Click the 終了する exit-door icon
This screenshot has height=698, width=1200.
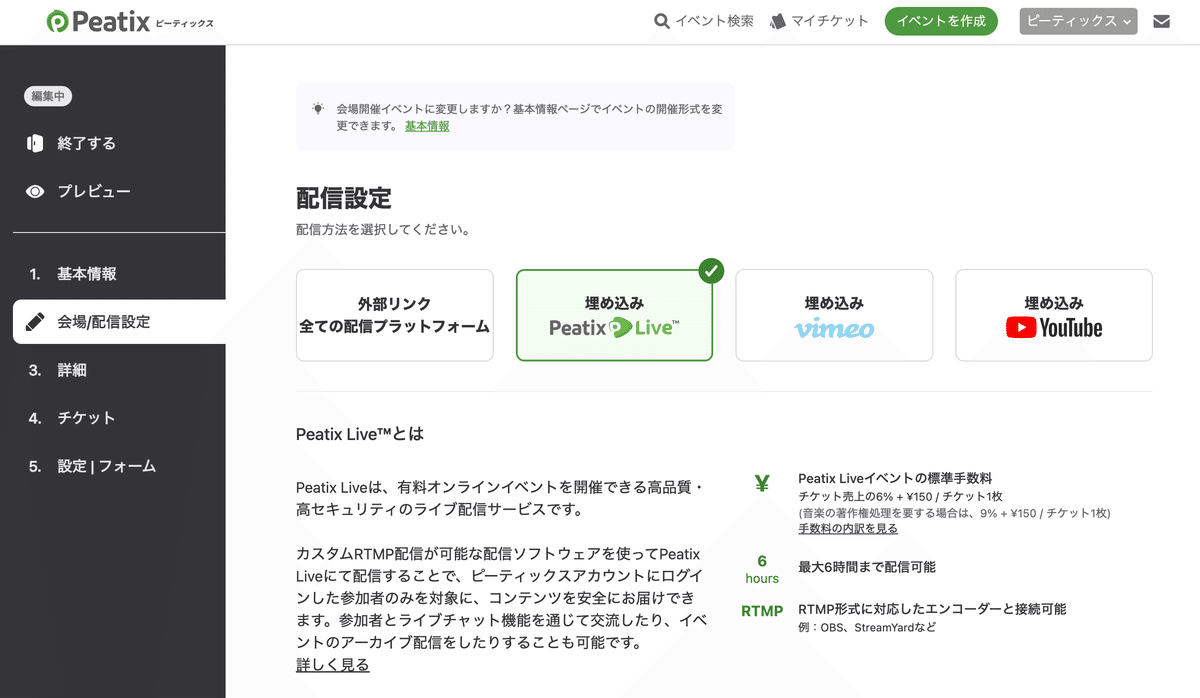33,143
